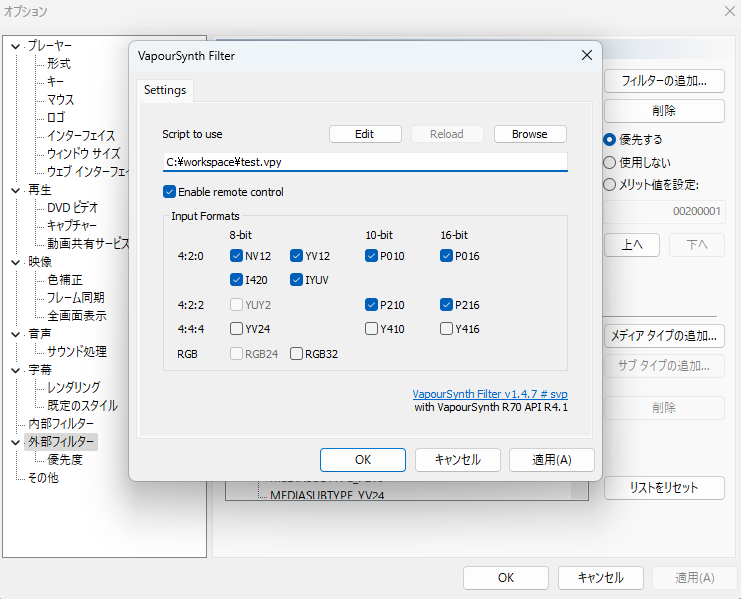741x599 pixels.
Task: Select キー in the options tree
Action: (x=55, y=82)
